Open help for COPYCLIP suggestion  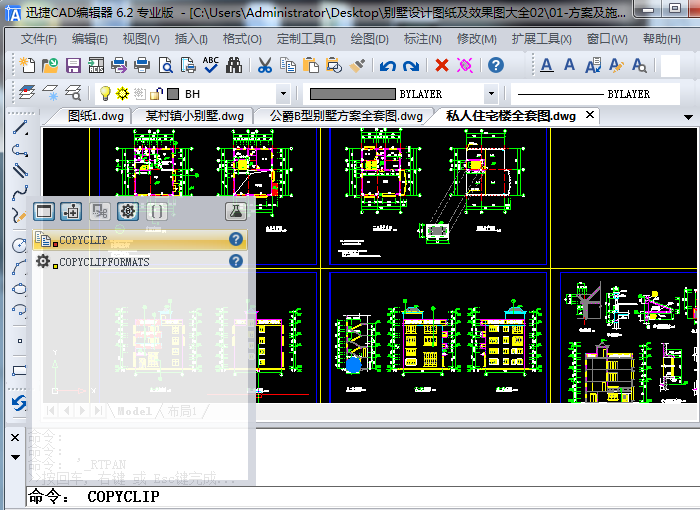point(236,239)
